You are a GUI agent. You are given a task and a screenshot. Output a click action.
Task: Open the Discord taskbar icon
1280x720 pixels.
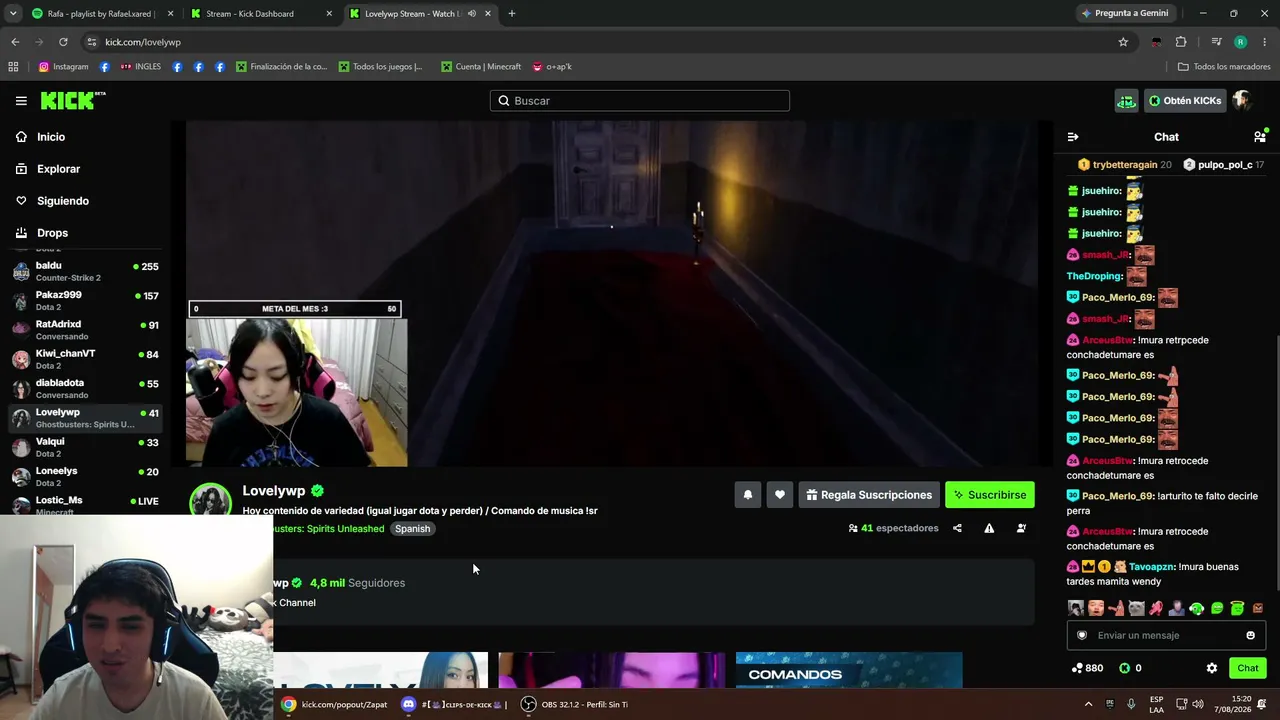408,704
